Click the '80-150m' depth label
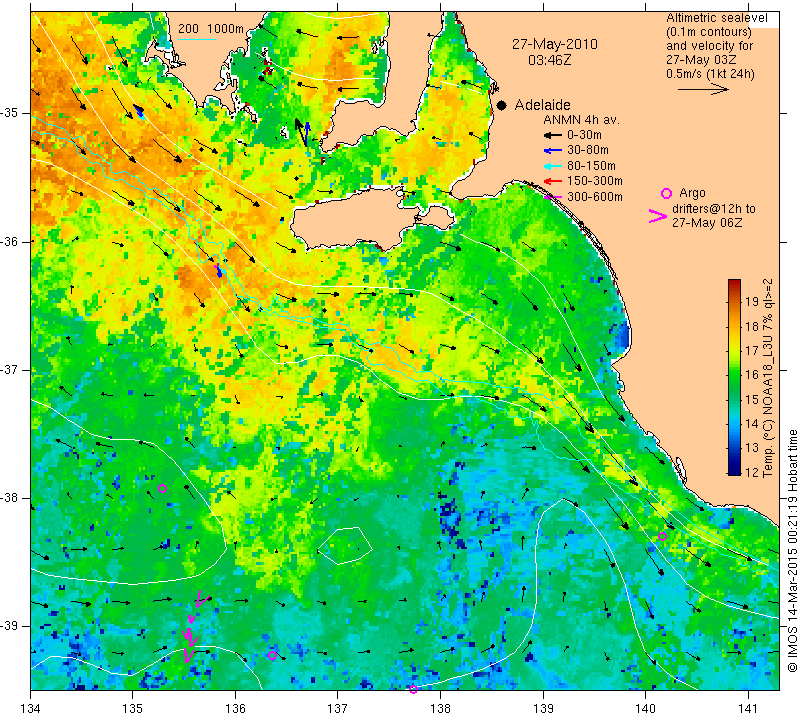The image size is (800, 720). point(591,166)
